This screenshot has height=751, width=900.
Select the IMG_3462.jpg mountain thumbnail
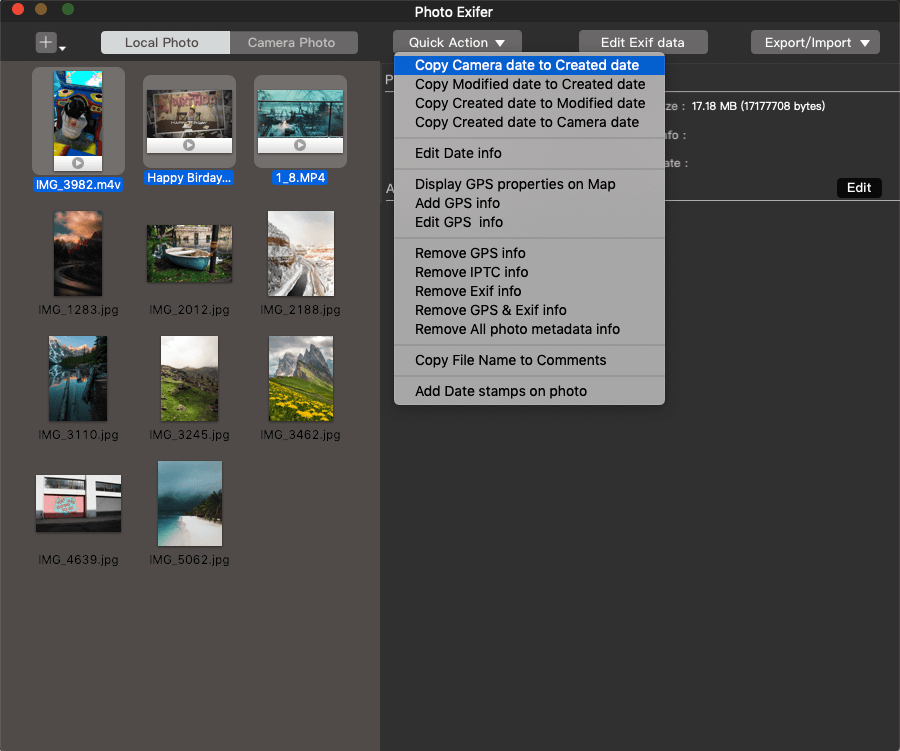tap(301, 378)
